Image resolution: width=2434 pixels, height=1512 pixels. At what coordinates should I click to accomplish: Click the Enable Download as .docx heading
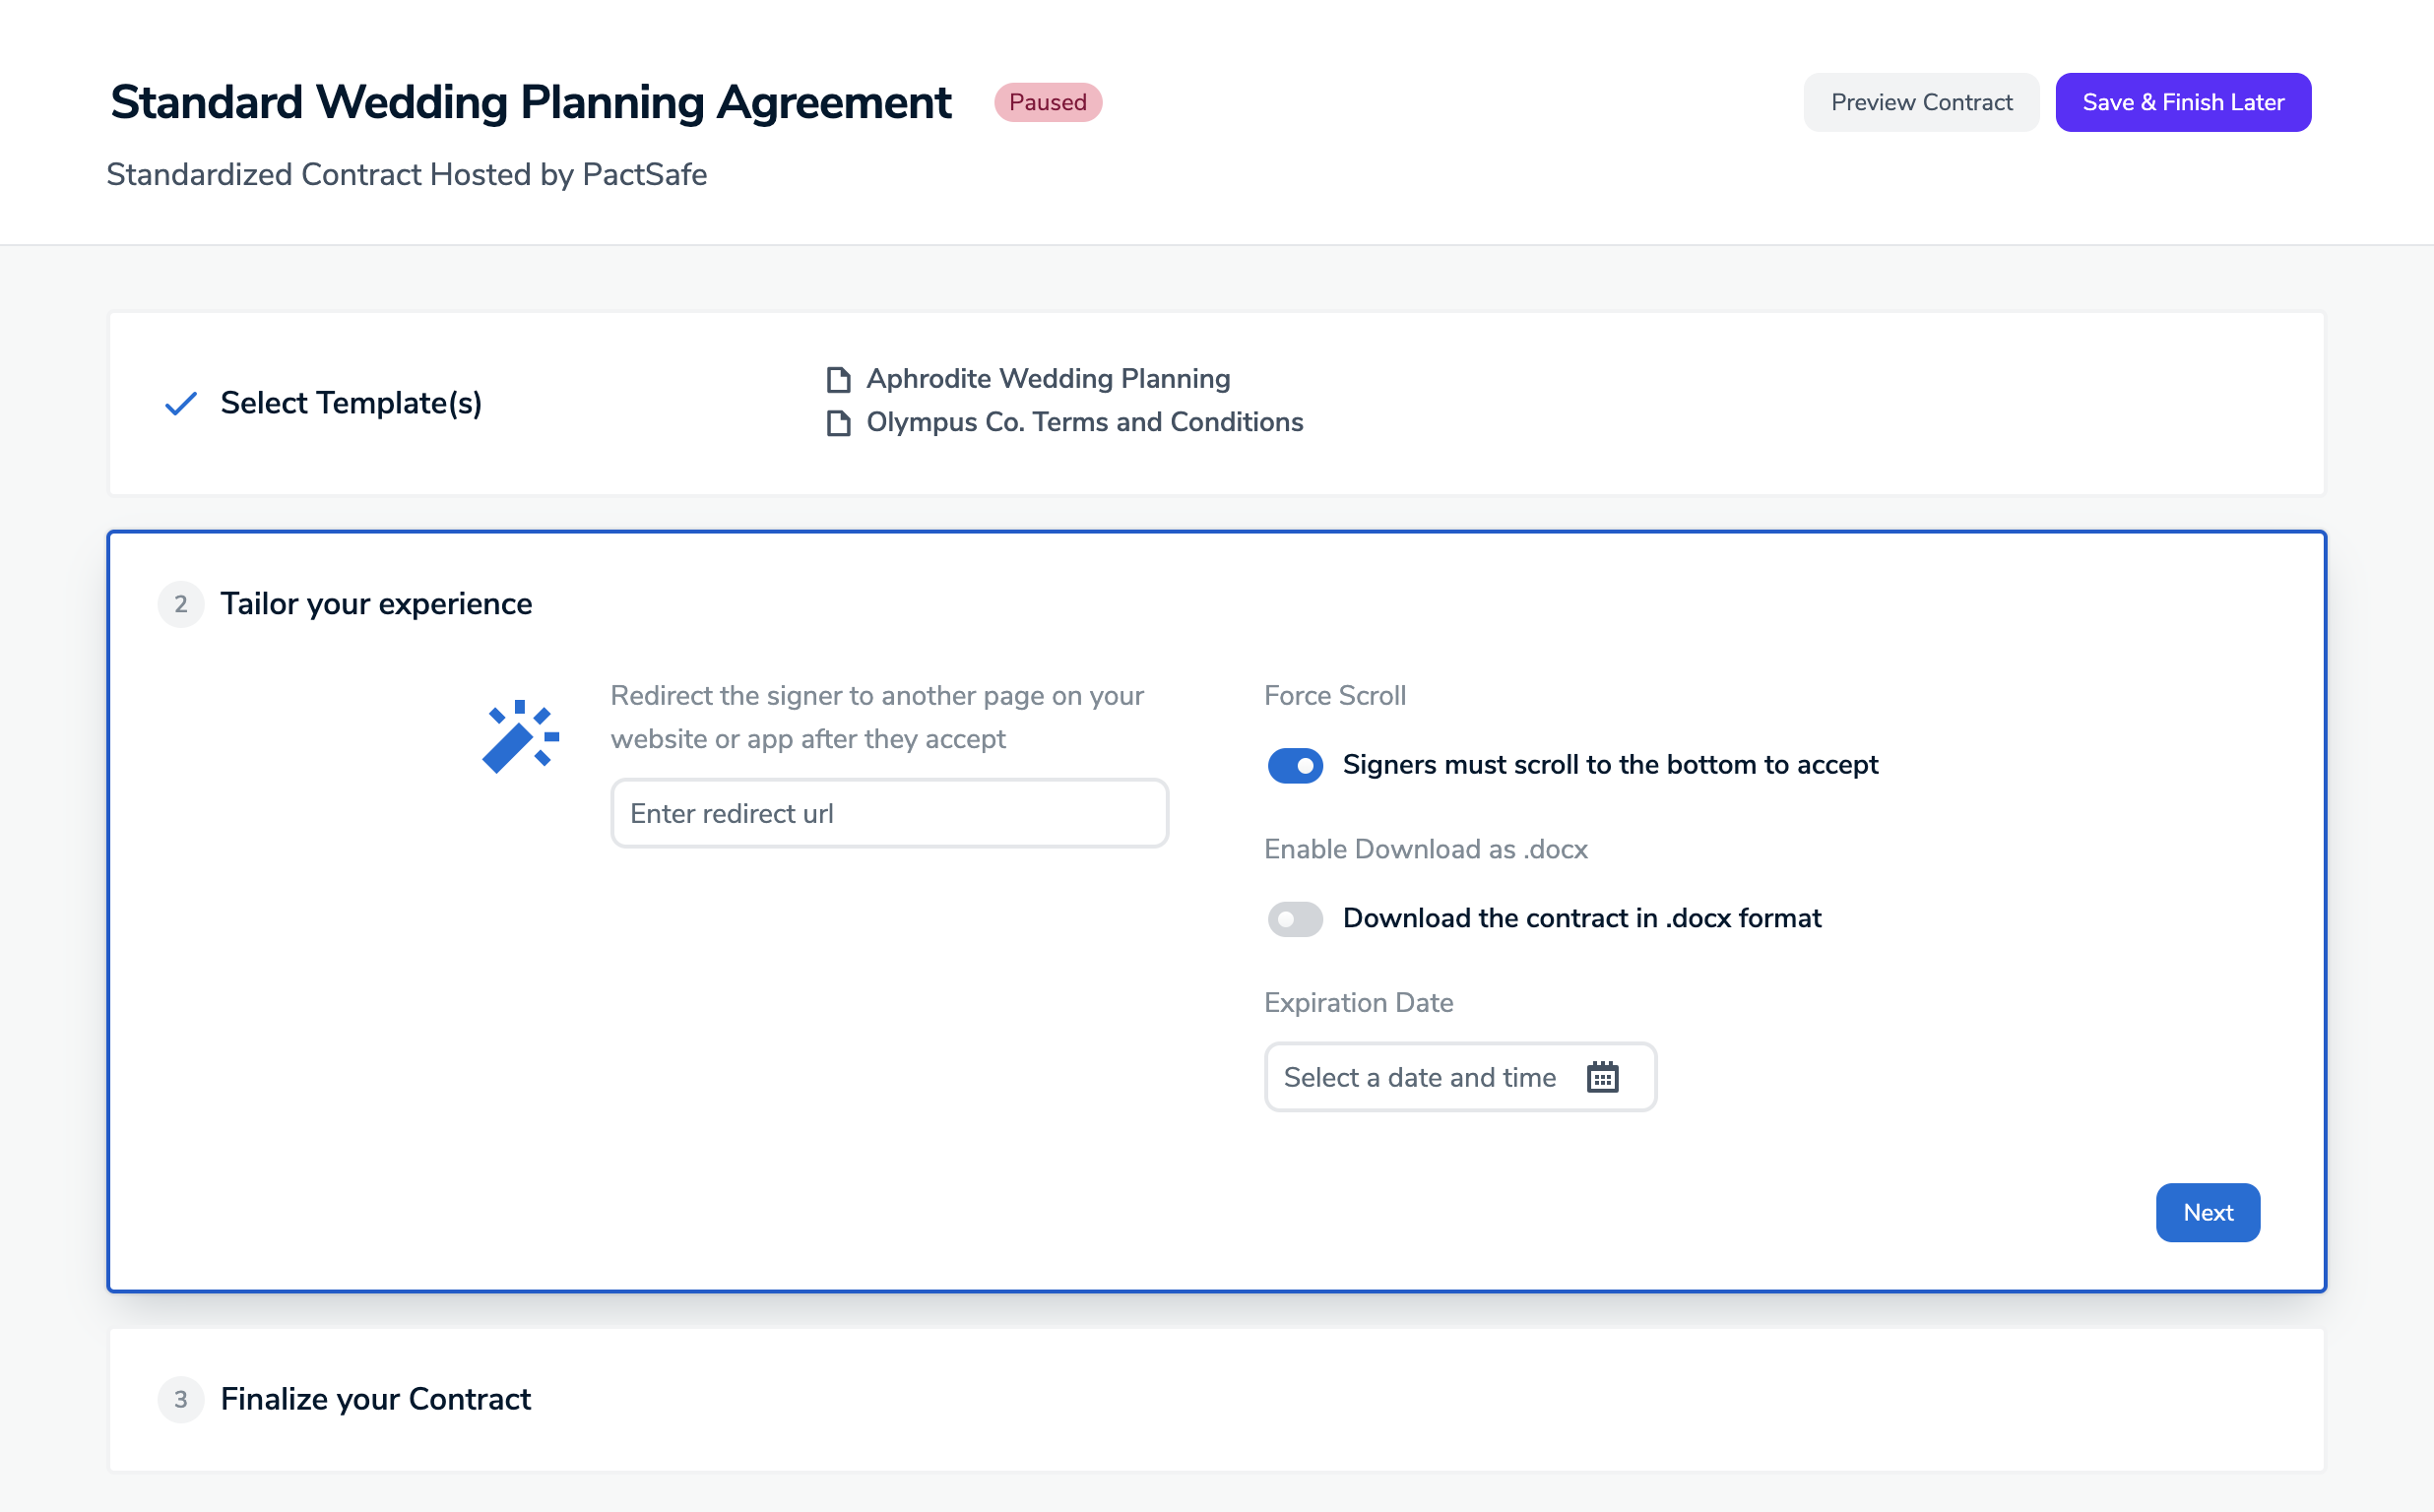pyautogui.click(x=1425, y=849)
